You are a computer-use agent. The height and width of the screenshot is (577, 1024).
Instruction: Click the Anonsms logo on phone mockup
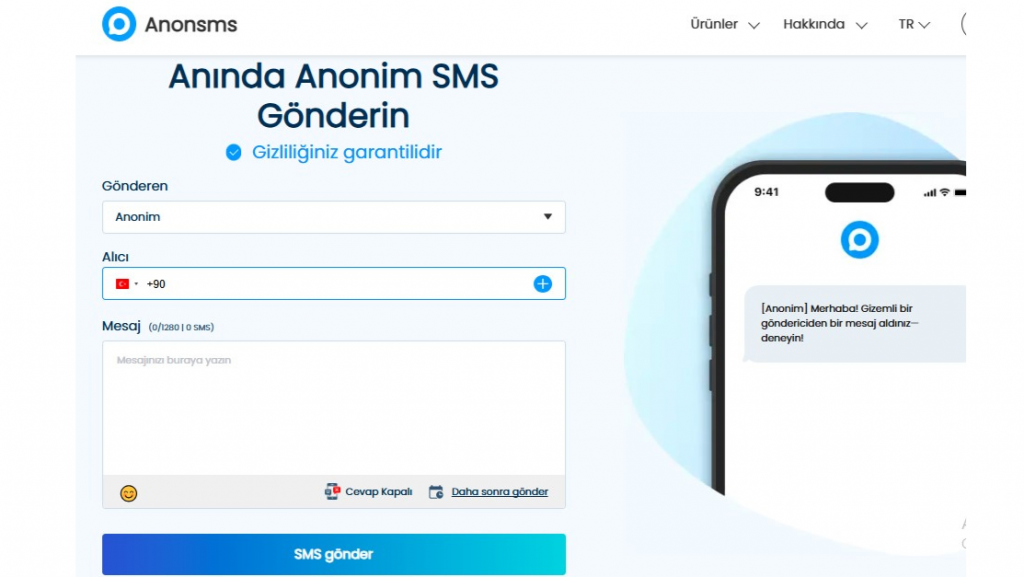click(x=859, y=240)
